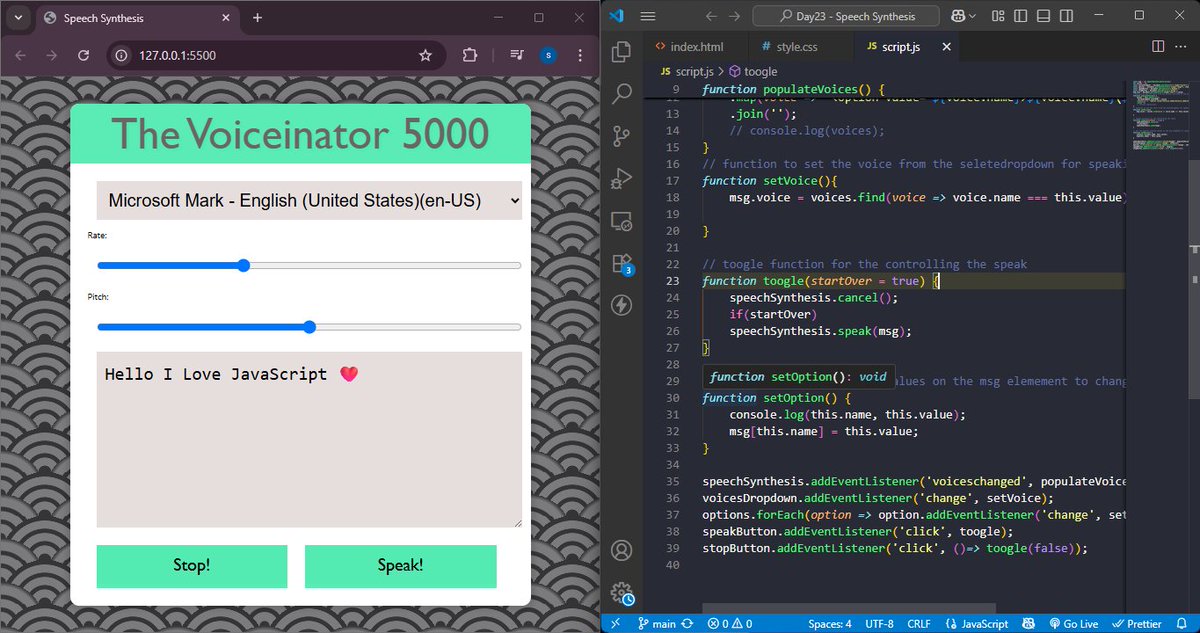
Task: Switch to the index.html tab
Action: [x=691, y=46]
